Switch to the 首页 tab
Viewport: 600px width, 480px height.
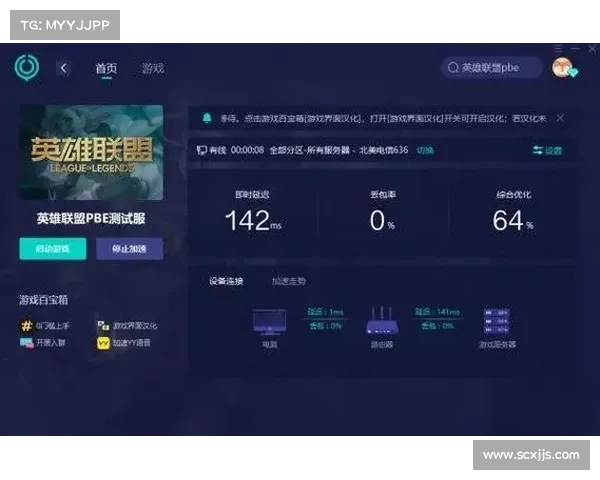point(106,69)
